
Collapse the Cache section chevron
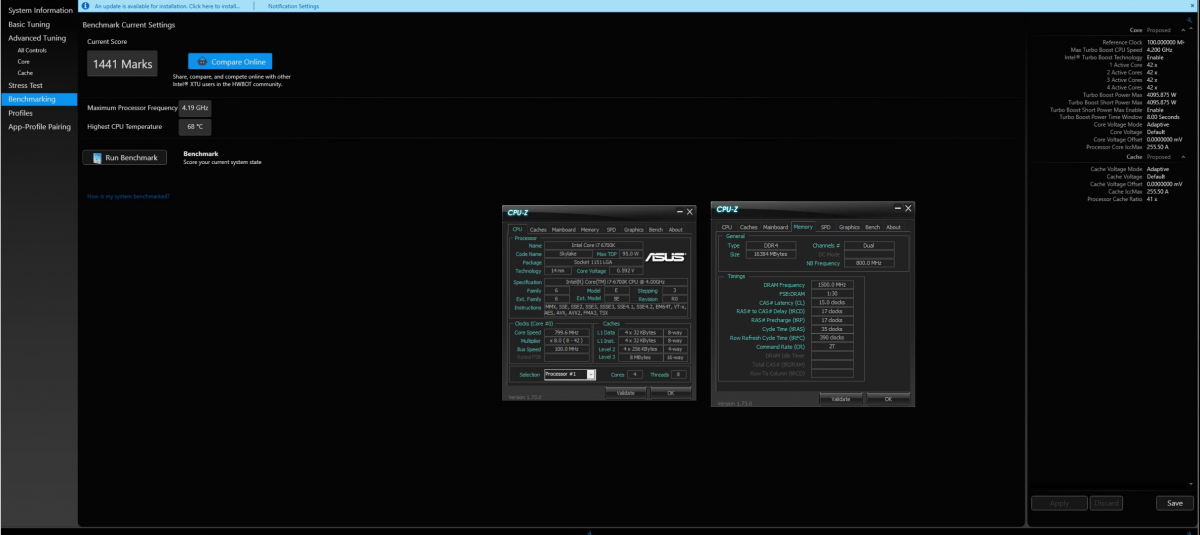[x=1183, y=156]
